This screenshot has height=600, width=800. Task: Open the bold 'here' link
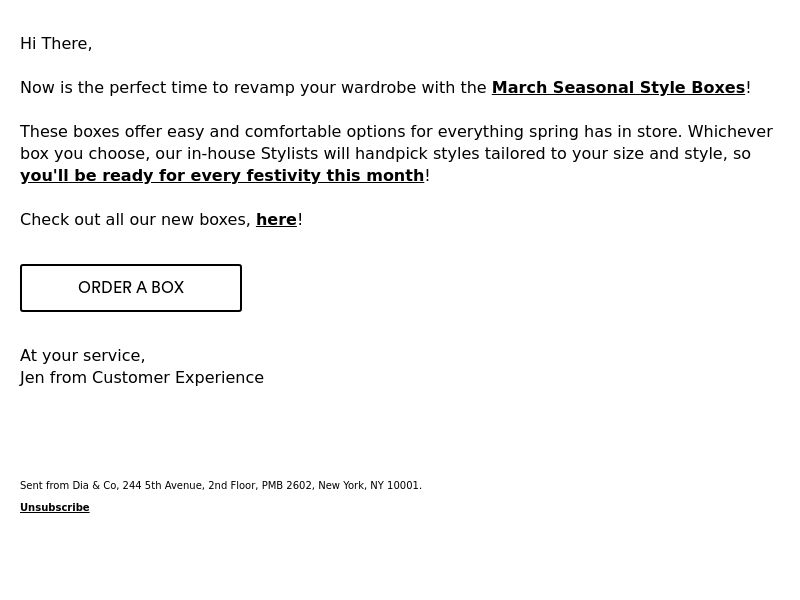[276, 220]
